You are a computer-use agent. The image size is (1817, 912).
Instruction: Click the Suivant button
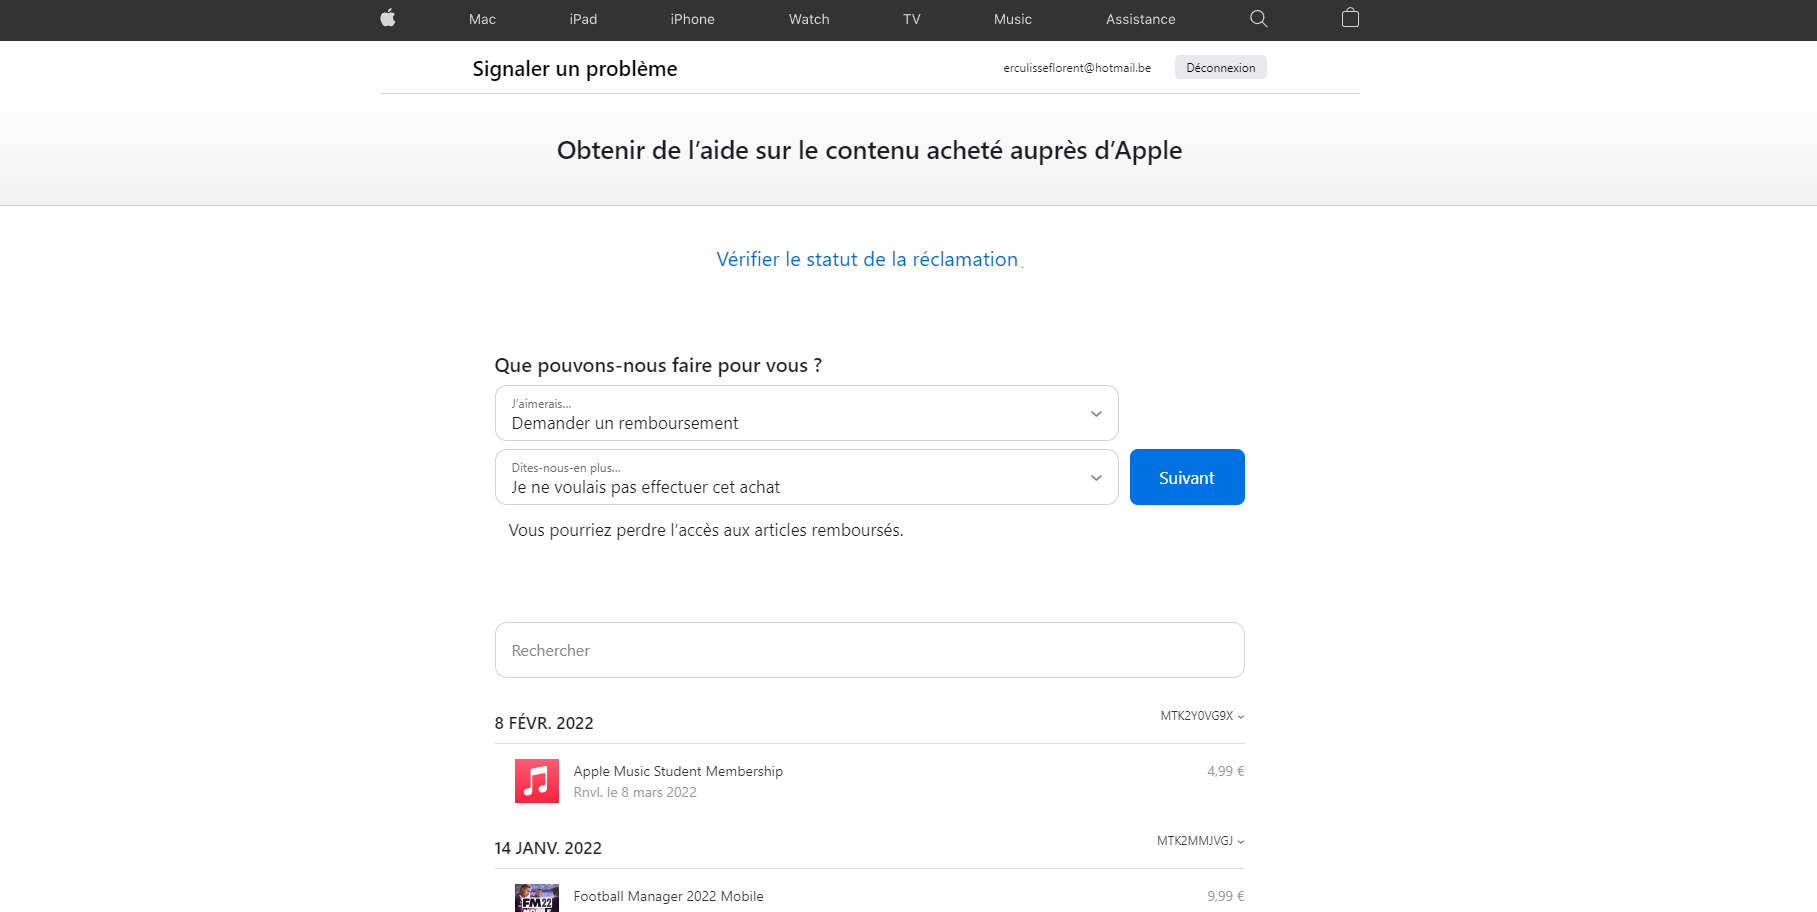(1187, 477)
